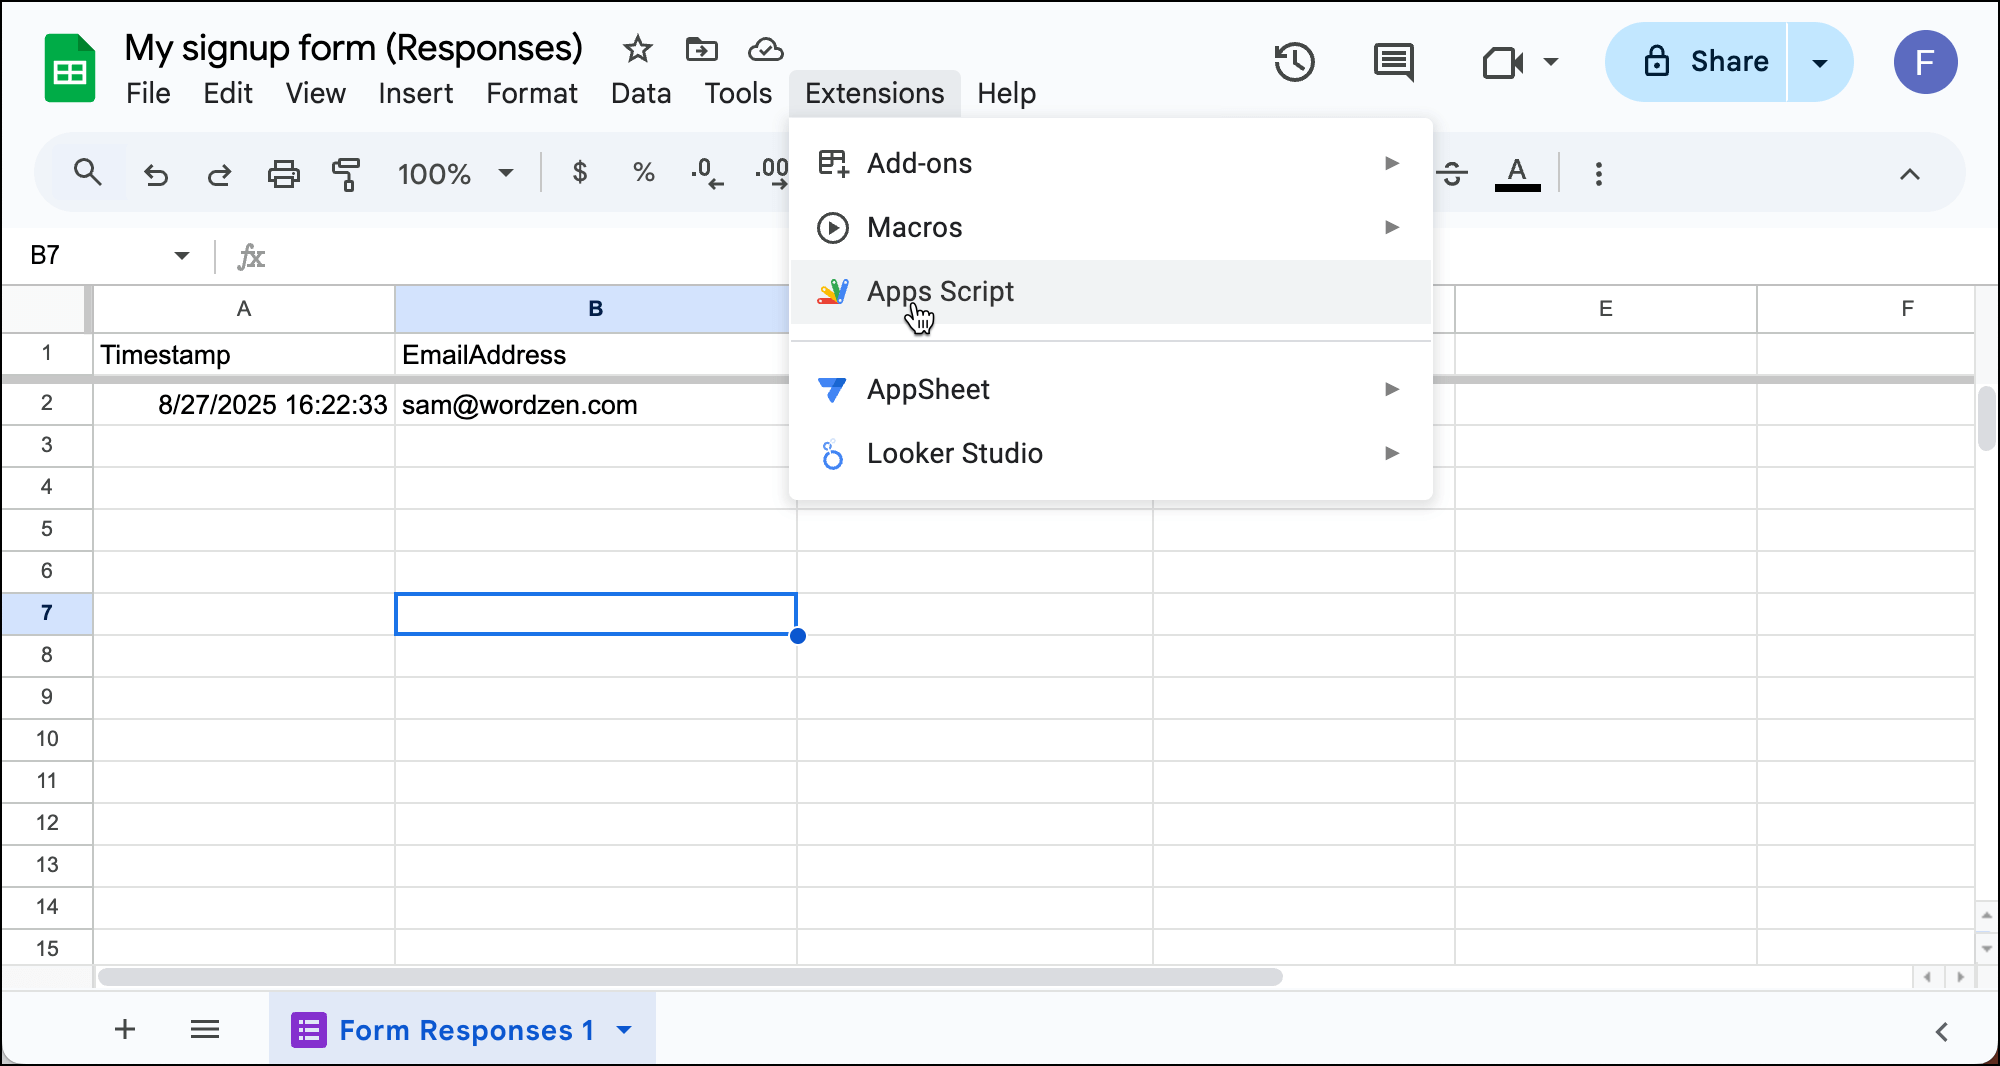Image resolution: width=2000 pixels, height=1066 pixels.
Task: Move spreadsheet to a folder
Action: click(701, 48)
